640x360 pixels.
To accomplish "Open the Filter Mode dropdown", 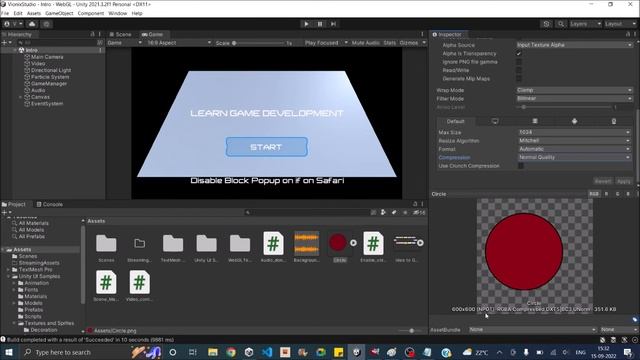I will coord(574,98).
